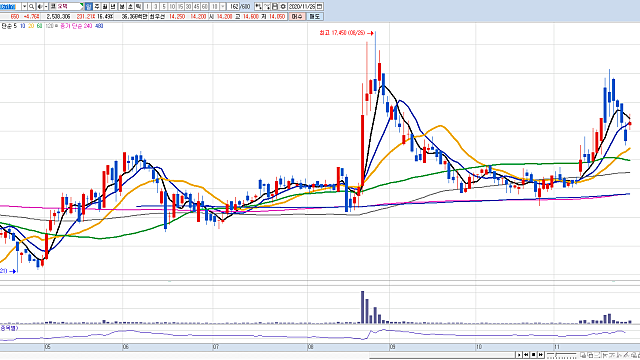Image resolution: width=640 pixels, height=360 pixels.
Task: Choose the 30-minute interval button
Action: pos(188,7)
